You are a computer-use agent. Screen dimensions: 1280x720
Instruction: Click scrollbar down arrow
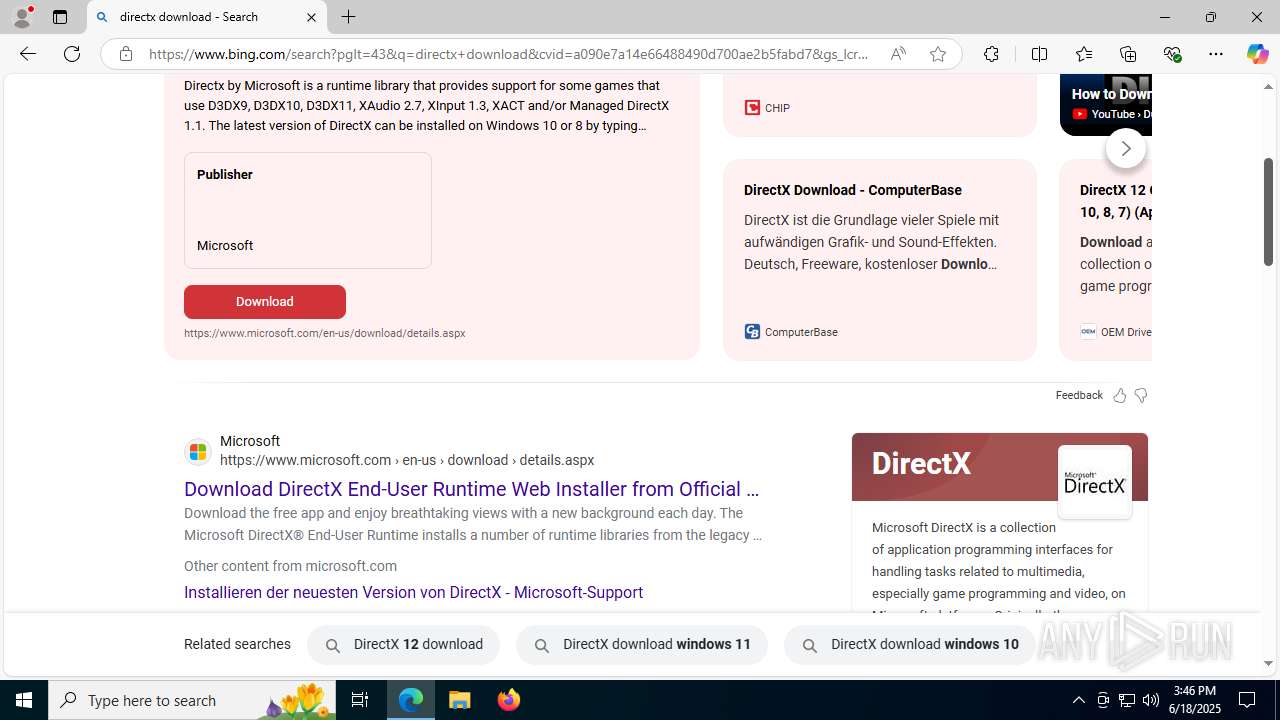[1268, 663]
